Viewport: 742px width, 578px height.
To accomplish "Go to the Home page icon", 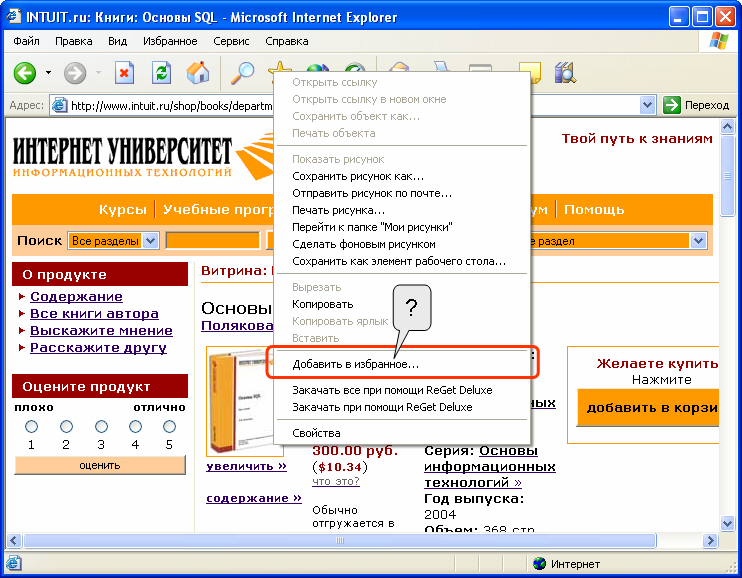I will coord(198,73).
